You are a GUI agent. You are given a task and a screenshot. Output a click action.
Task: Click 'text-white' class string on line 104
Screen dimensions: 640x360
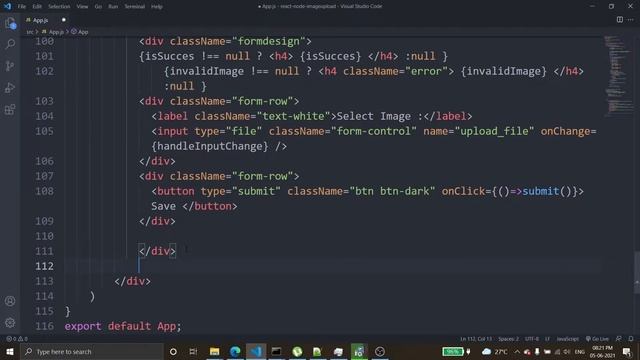(x=293, y=116)
